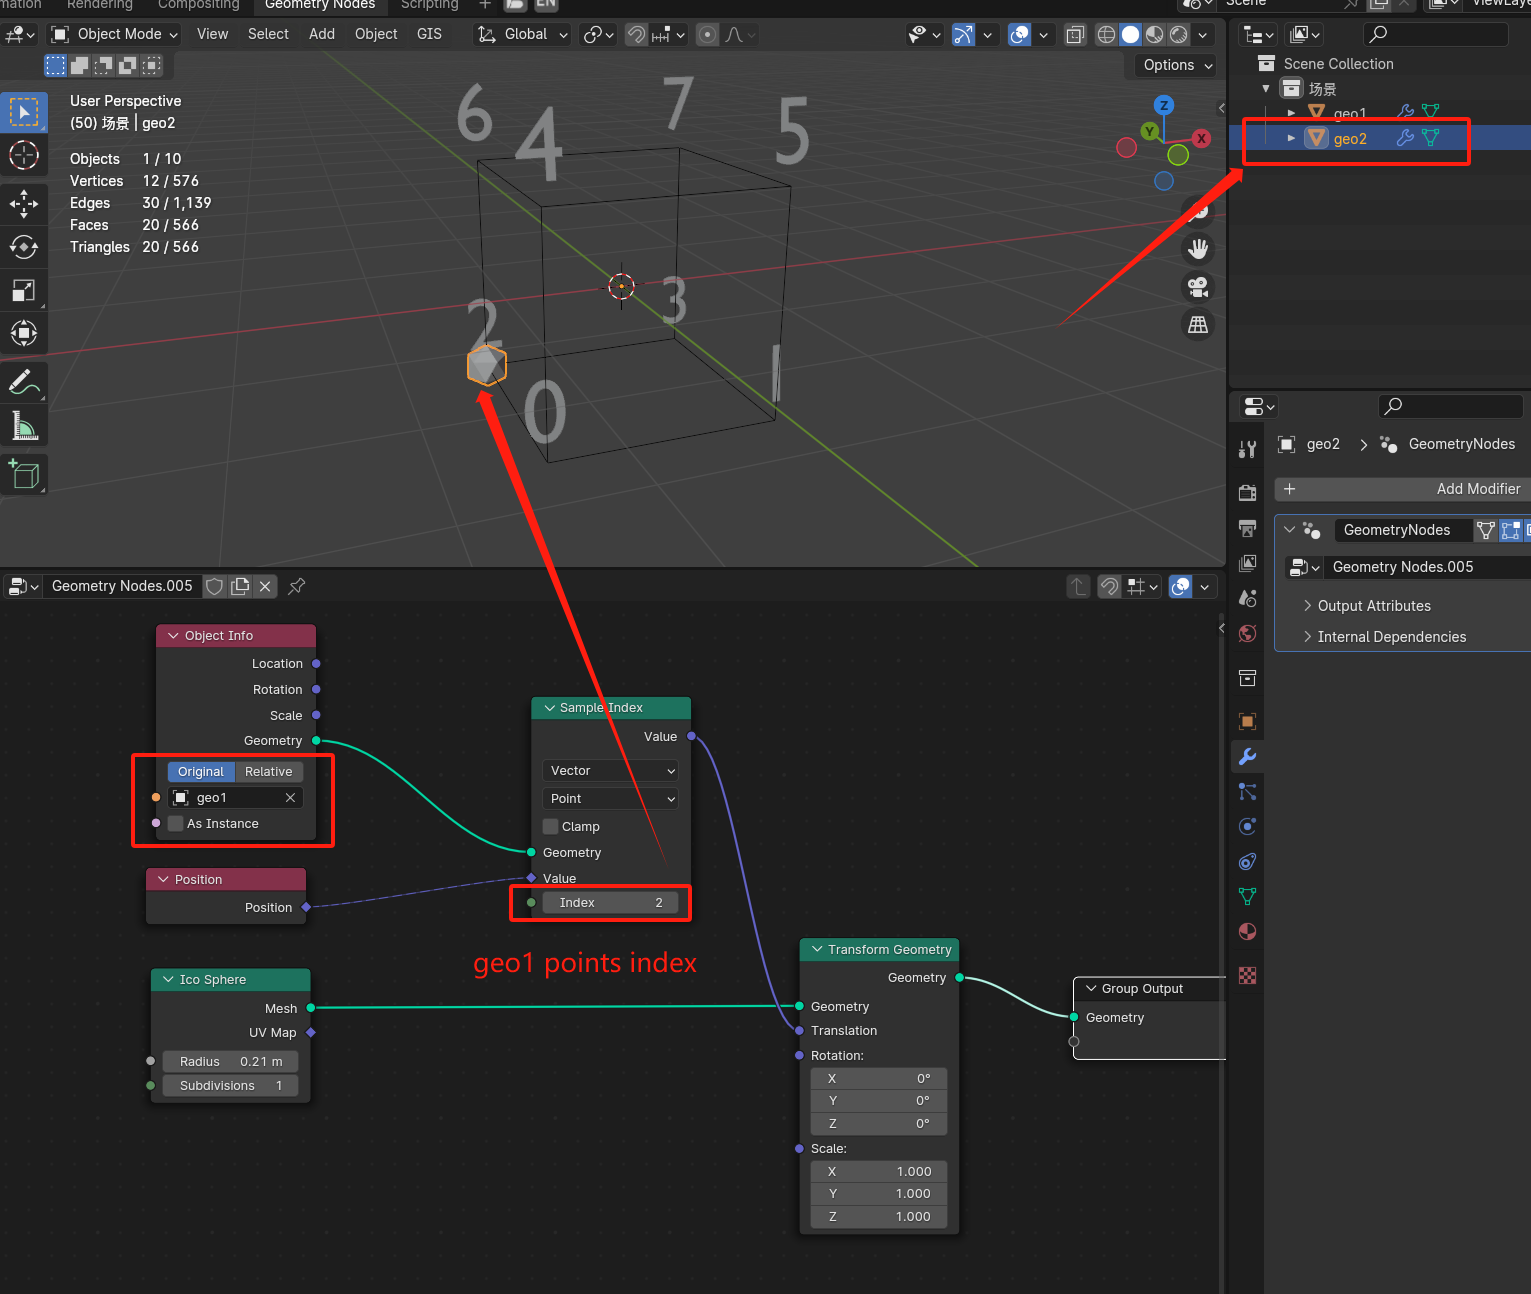Viewport: 1531px width, 1294px height.
Task: Expand the Output Attributes panel
Action: point(1374,606)
